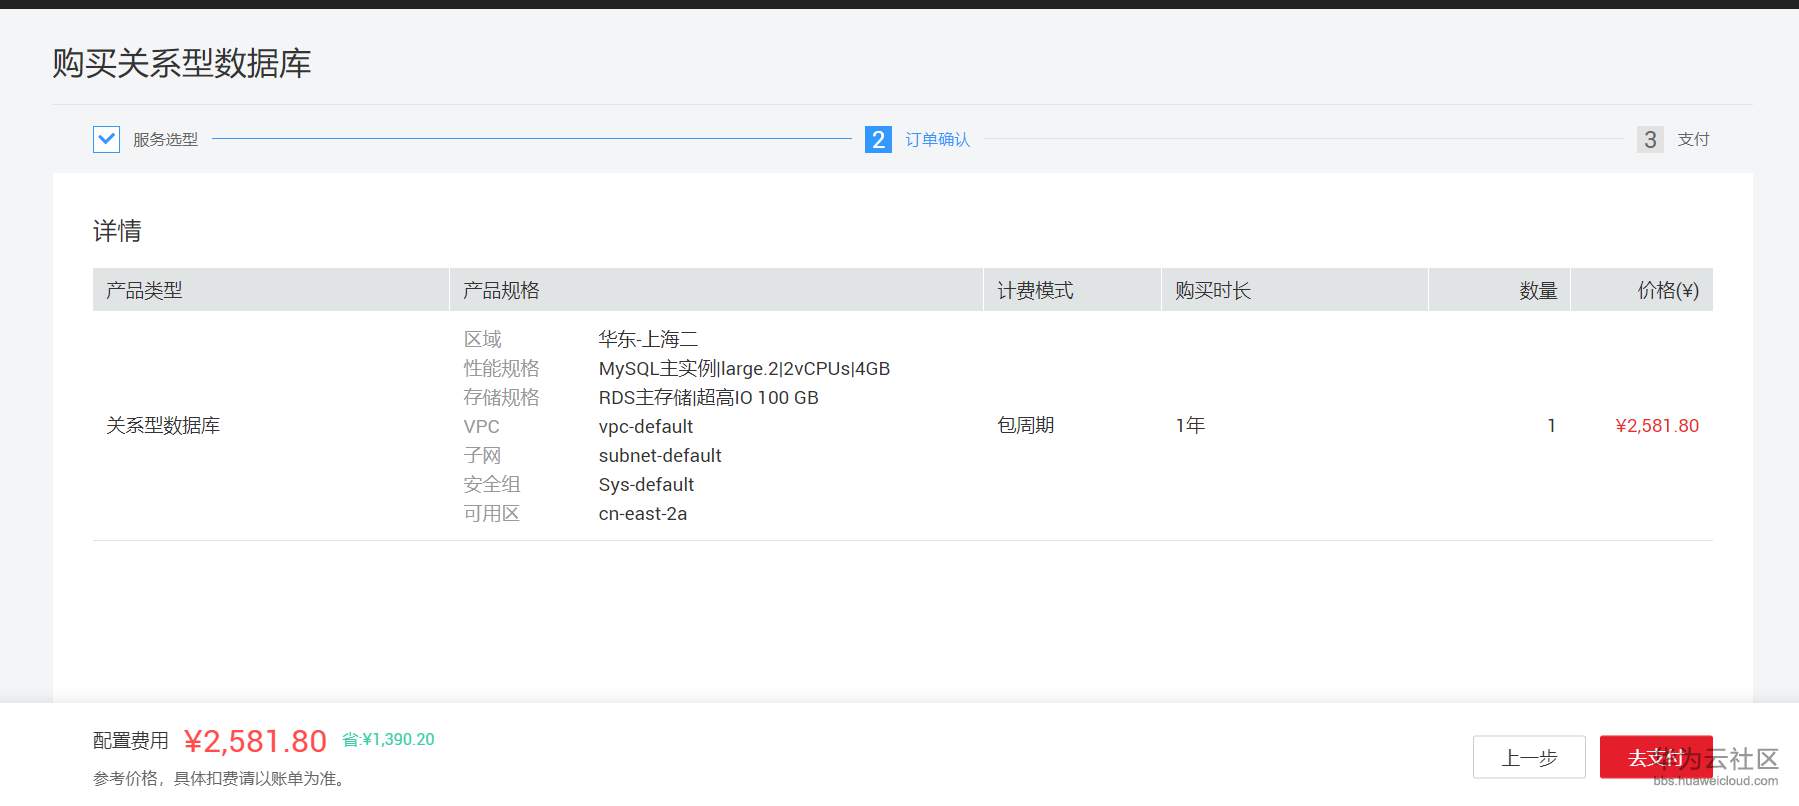Click the 区域 spec label
This screenshot has height=806, width=1799.
coord(482,339)
